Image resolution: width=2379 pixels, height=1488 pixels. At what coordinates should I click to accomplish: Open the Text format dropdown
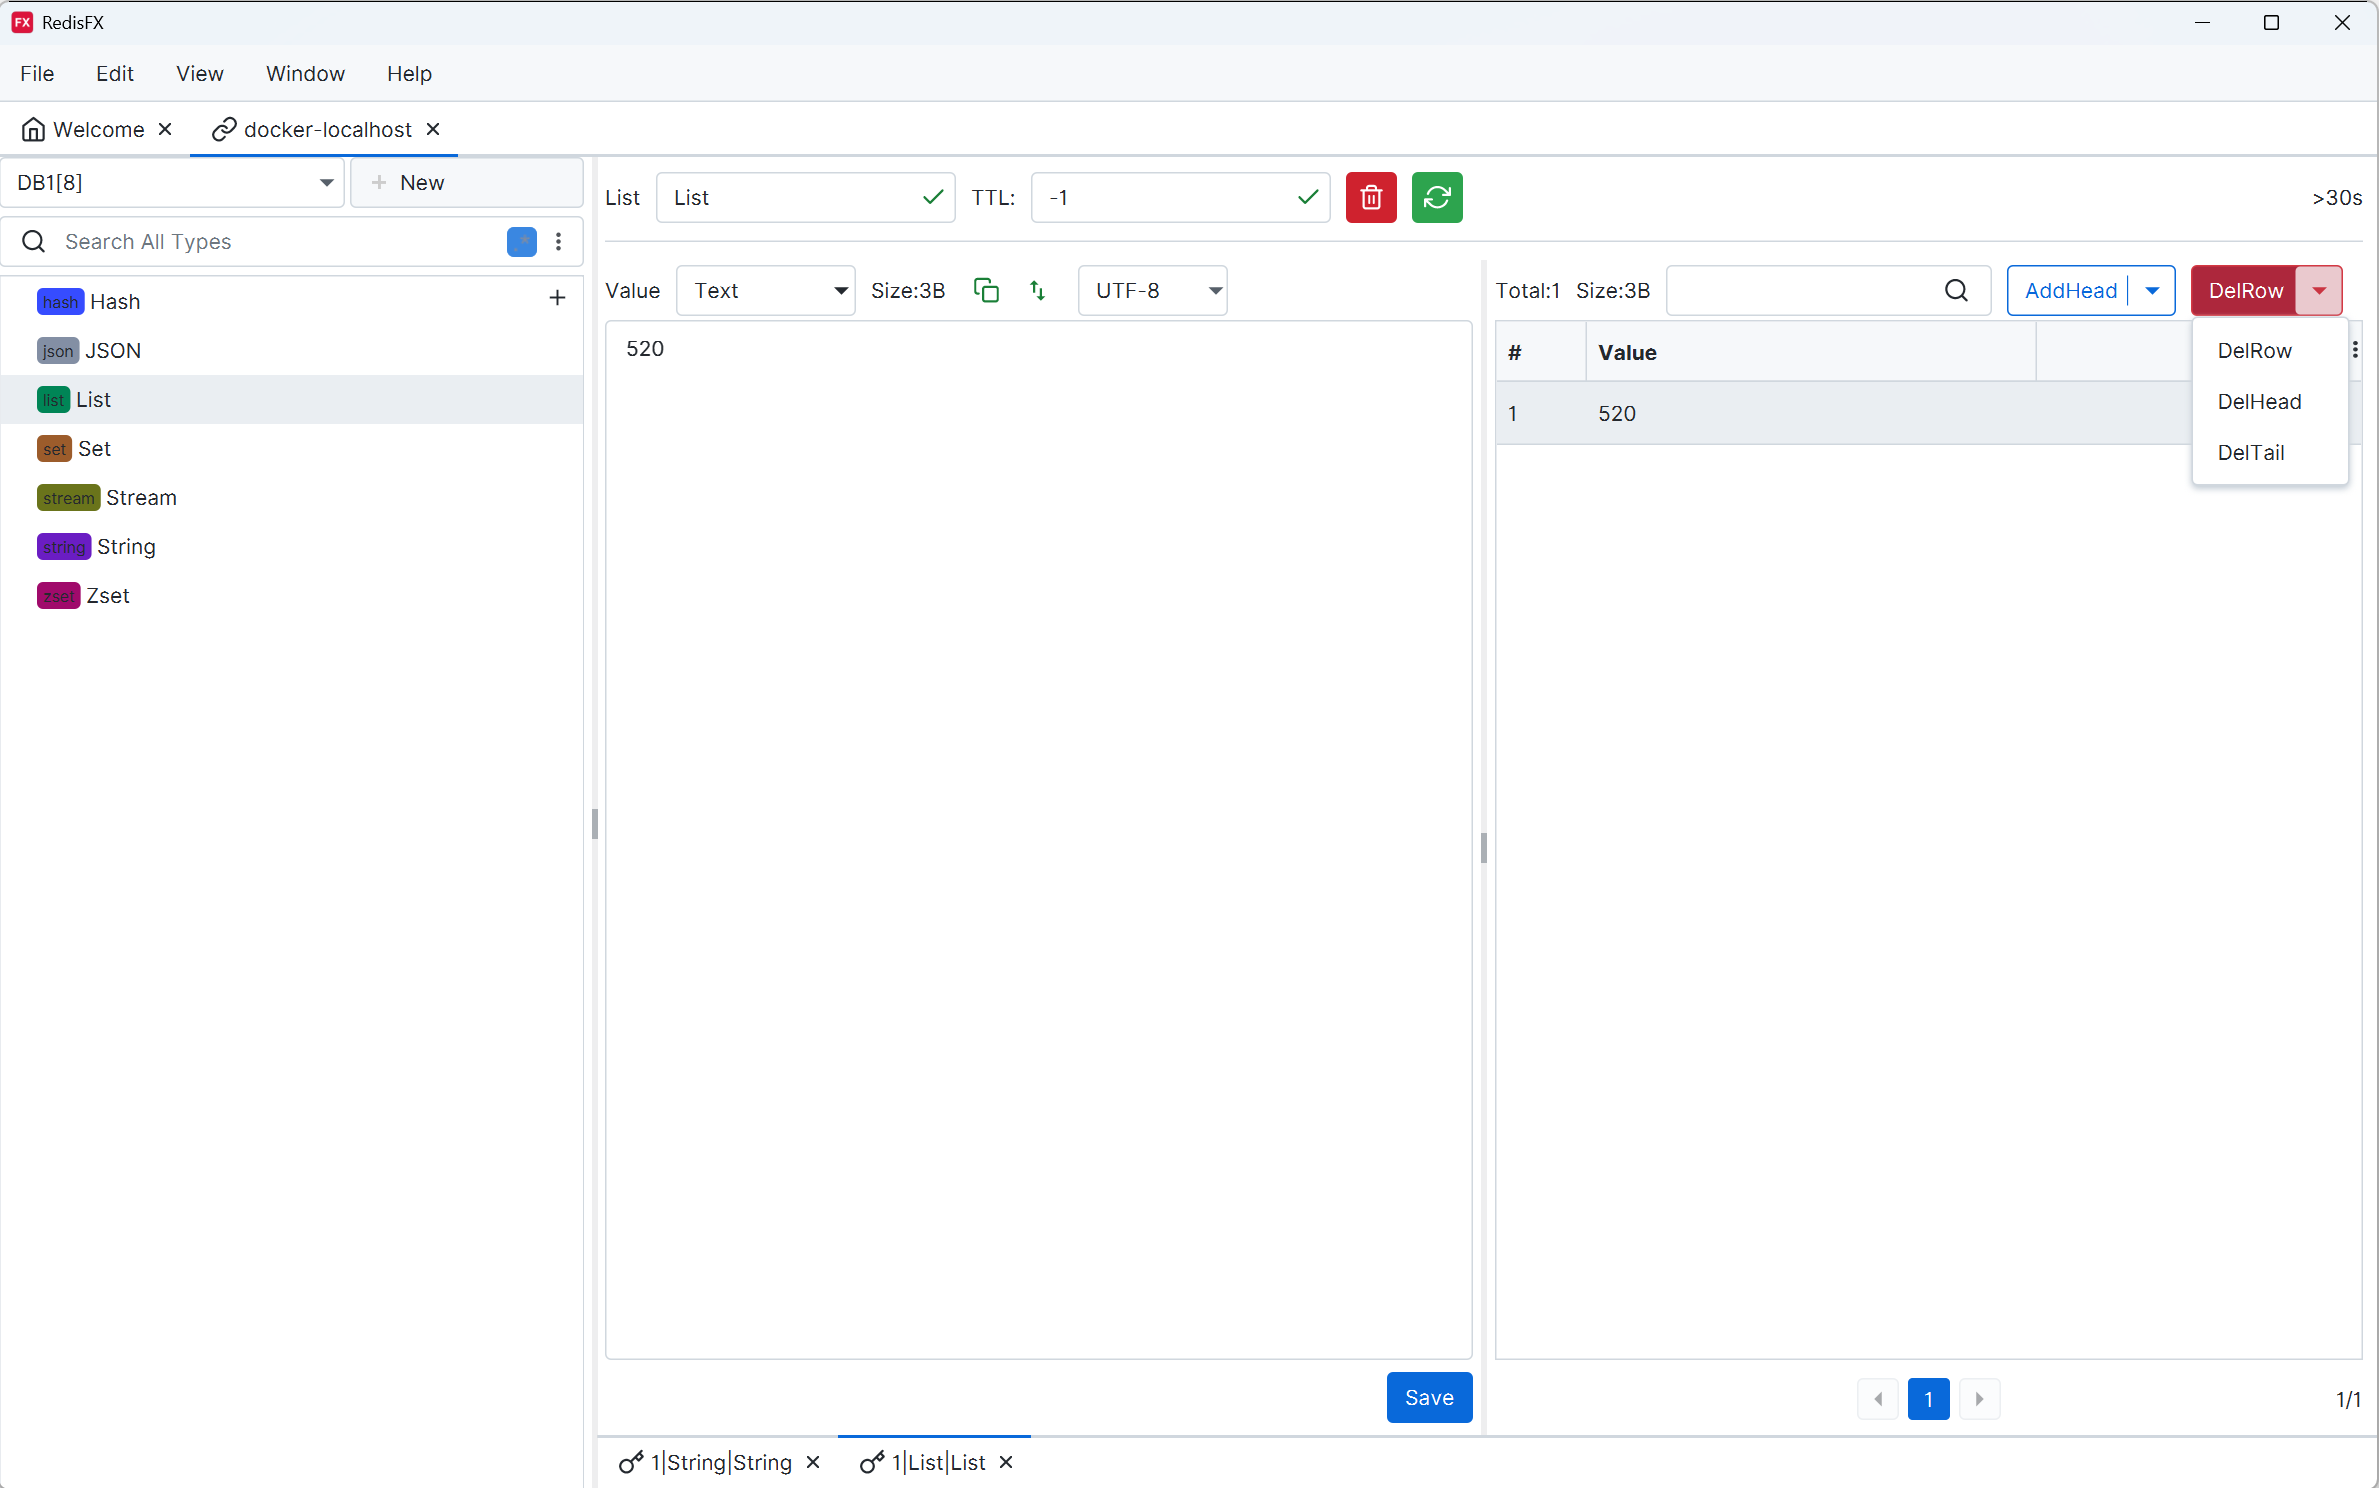(x=765, y=291)
